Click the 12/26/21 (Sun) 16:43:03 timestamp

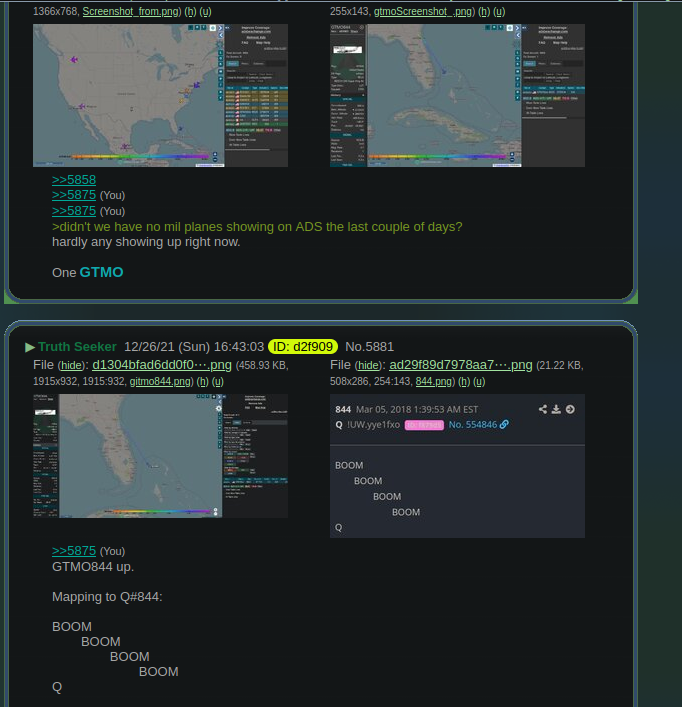coord(194,347)
